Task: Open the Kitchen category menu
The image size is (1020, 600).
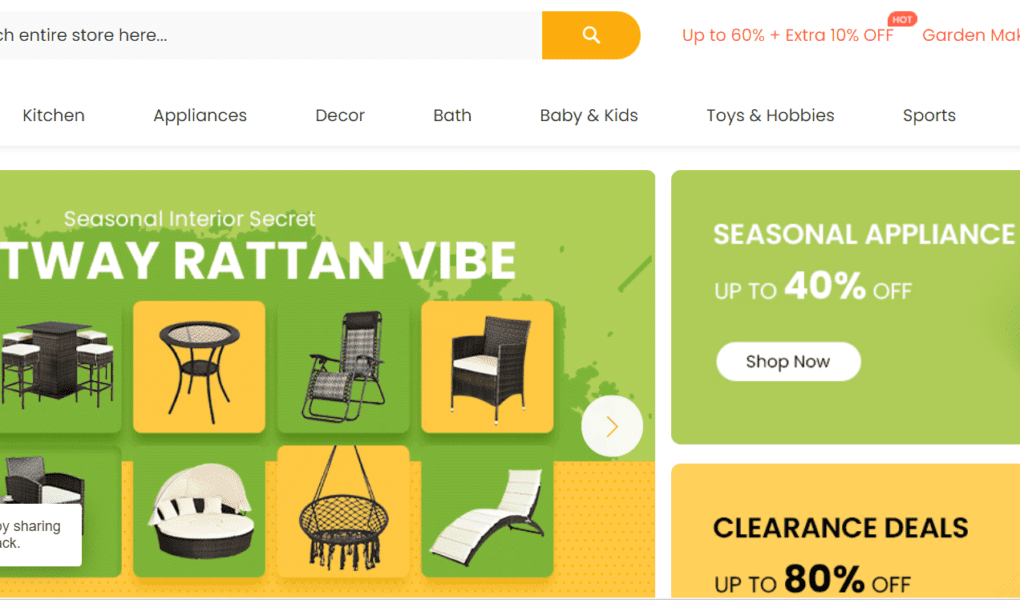Action: (x=53, y=115)
